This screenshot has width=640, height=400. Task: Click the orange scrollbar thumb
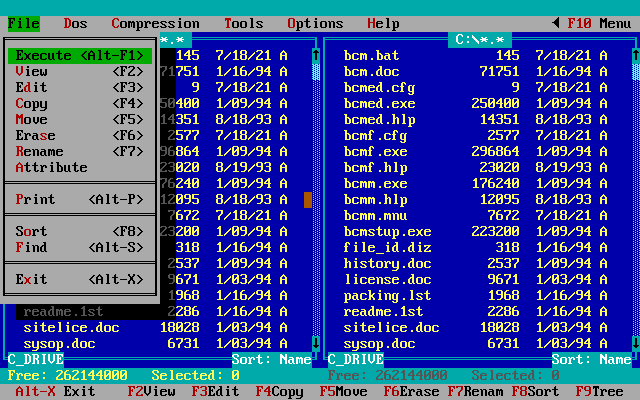(308, 200)
